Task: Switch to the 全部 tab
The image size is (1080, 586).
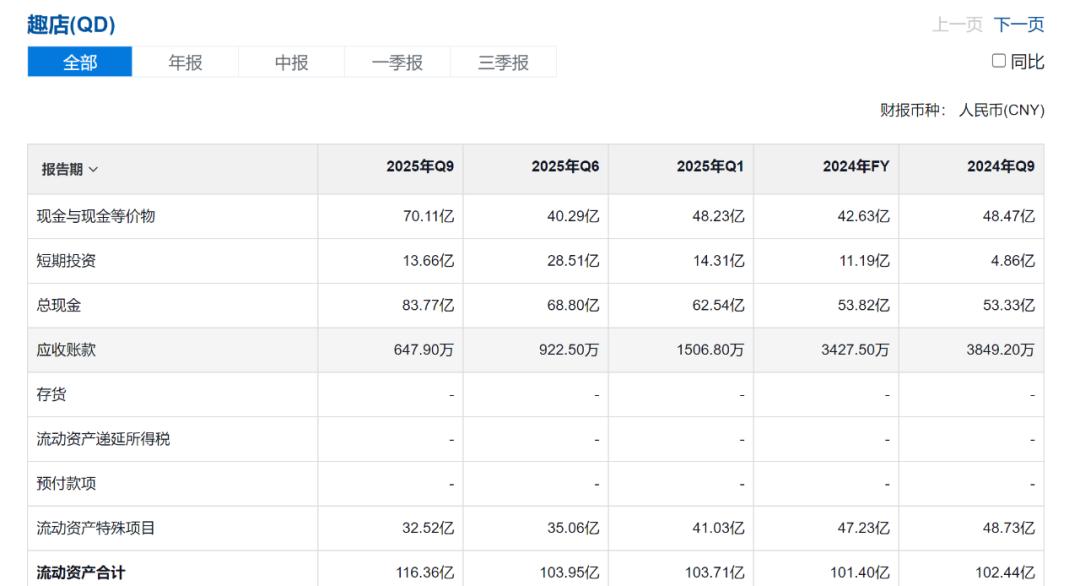Action: (80, 62)
